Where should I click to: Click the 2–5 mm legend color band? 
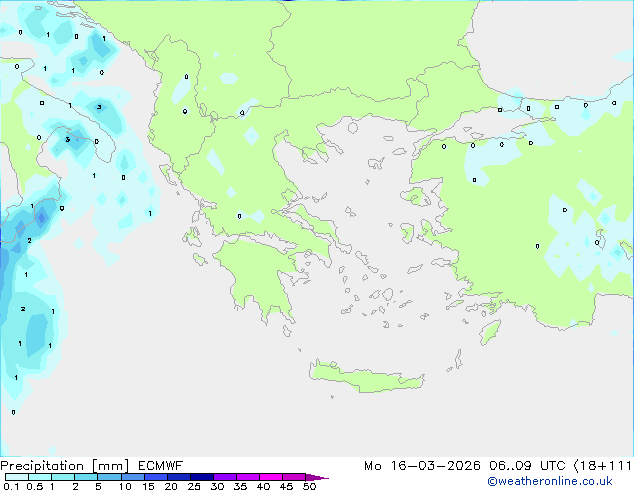86,477
